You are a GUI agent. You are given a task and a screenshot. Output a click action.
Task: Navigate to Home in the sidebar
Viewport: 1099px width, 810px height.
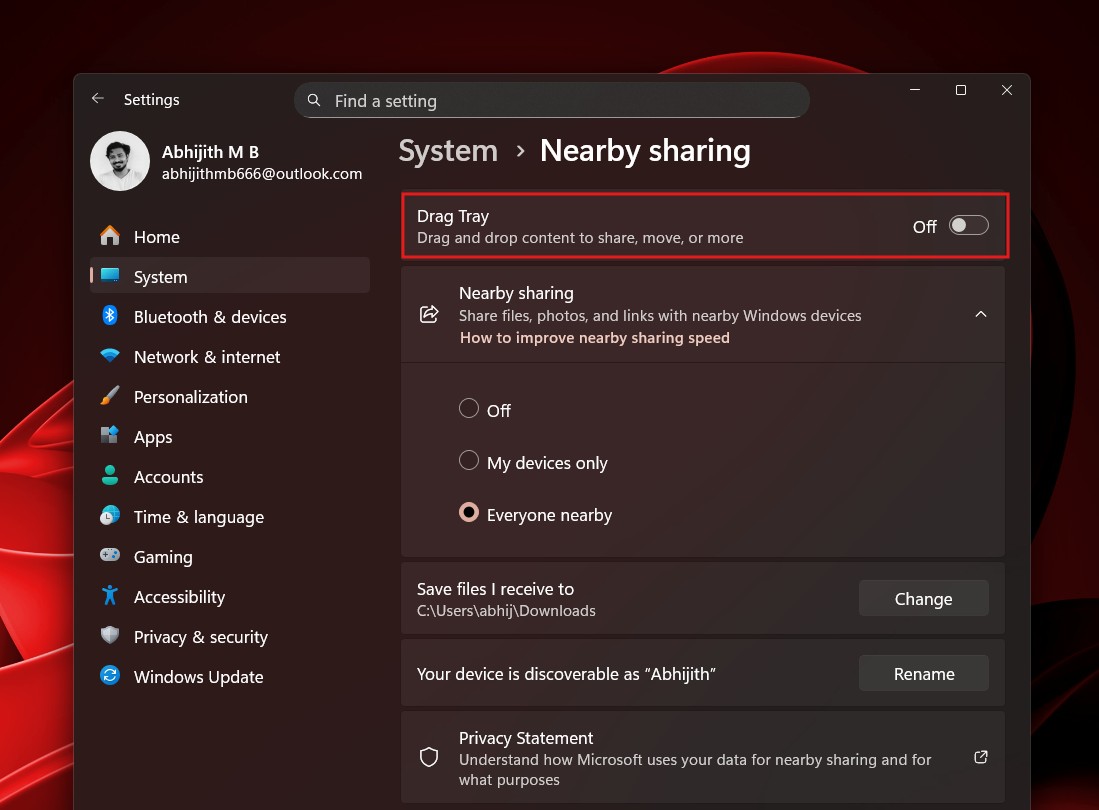[x=110, y=236]
